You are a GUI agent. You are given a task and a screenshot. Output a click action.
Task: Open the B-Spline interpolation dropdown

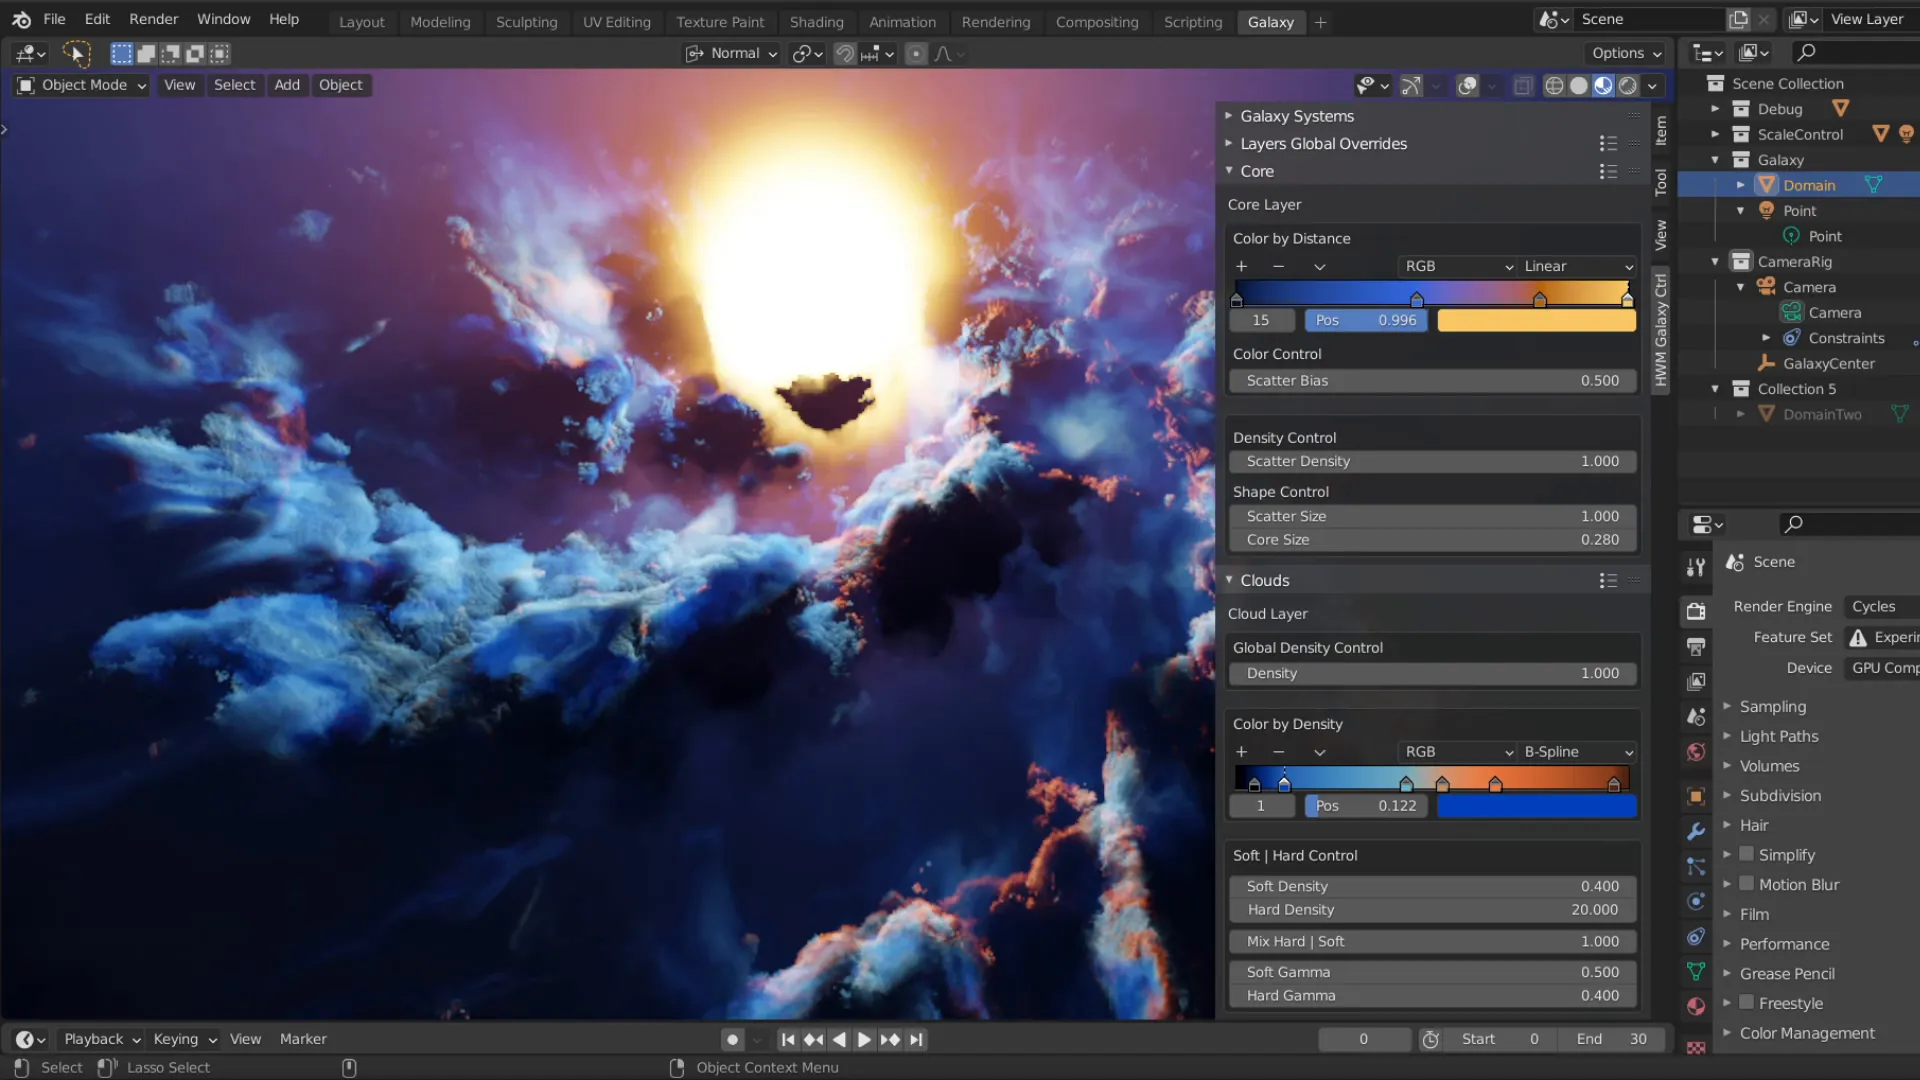coord(1577,752)
